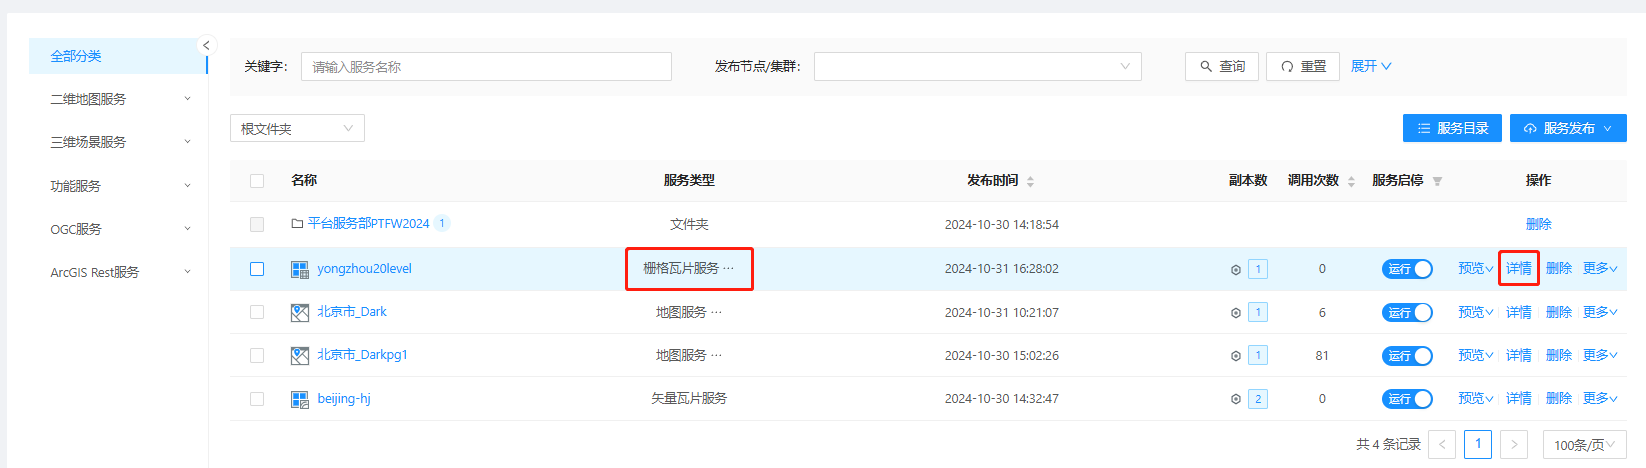Screen dimensions: 1646x468
Task: Expand the ArcGIS Rest服务 category
Action: [x=118, y=272]
